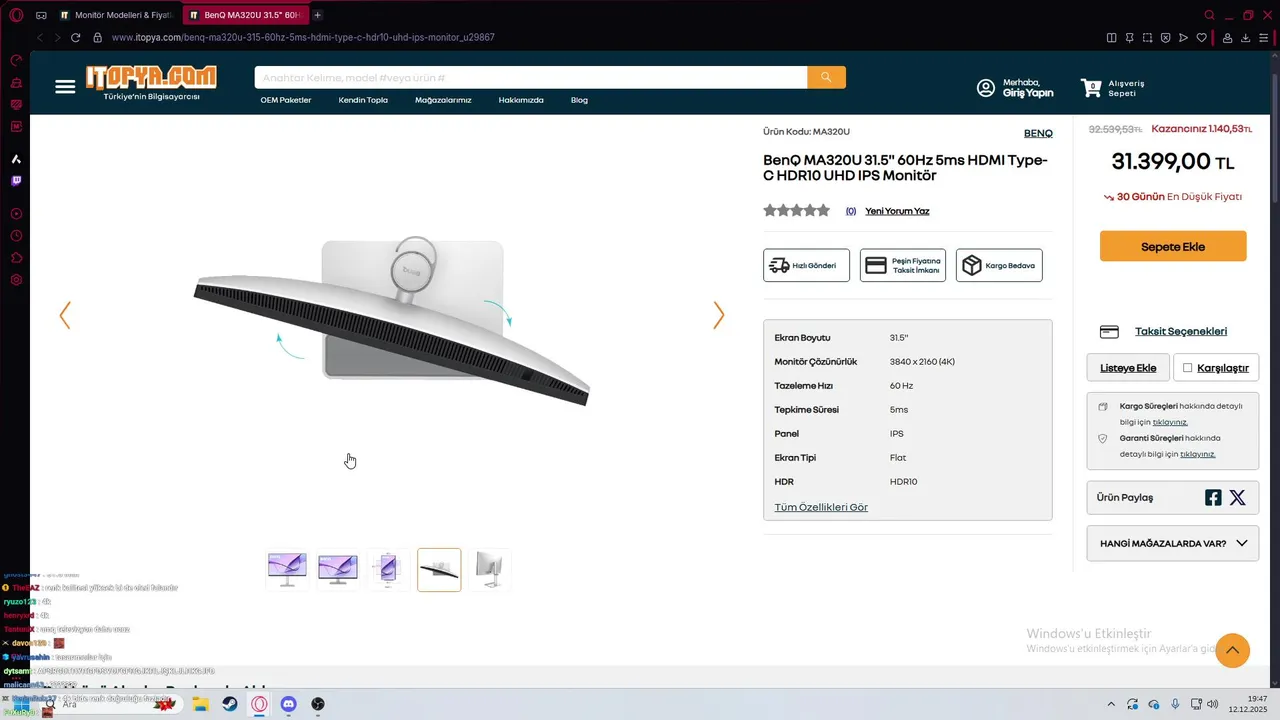This screenshot has height=720, width=1280.
Task: Click the orange search button
Action: click(826, 77)
